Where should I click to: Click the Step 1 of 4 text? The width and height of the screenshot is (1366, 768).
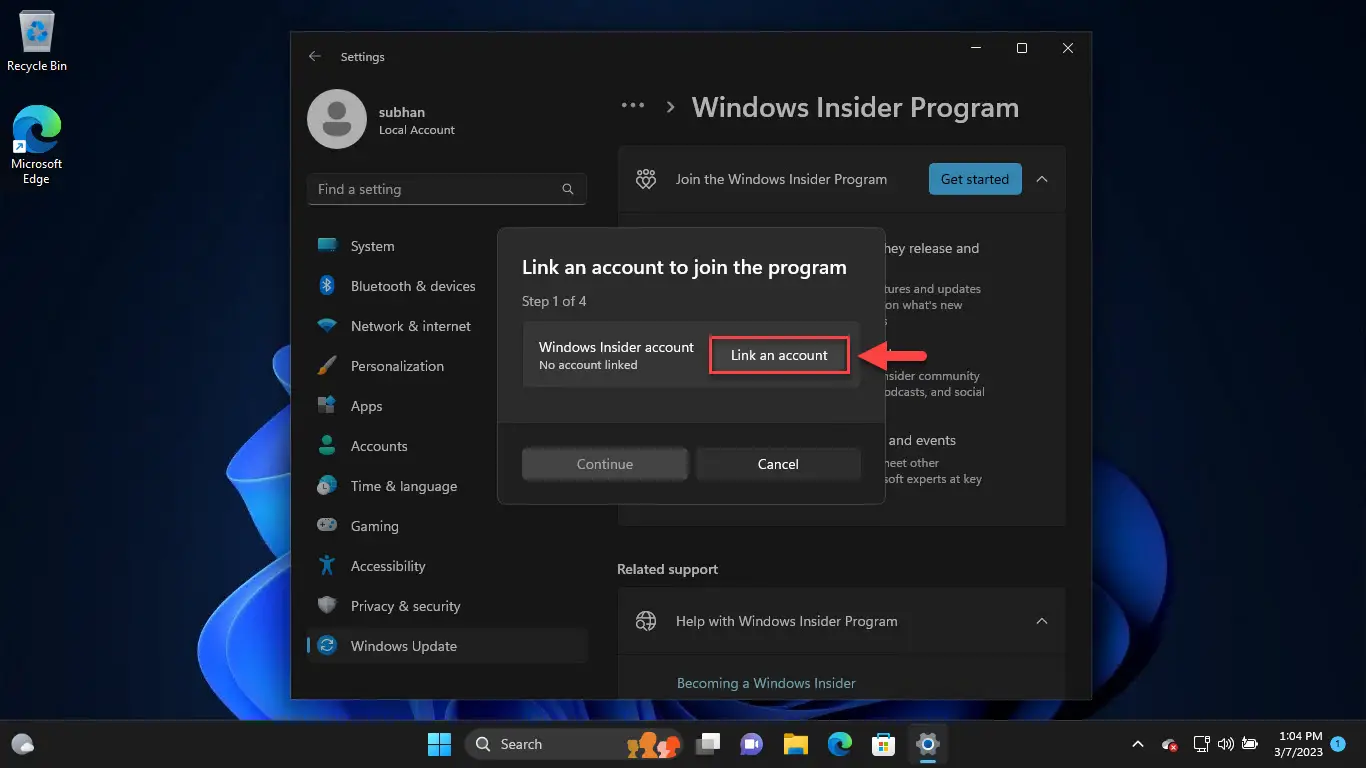(x=554, y=301)
